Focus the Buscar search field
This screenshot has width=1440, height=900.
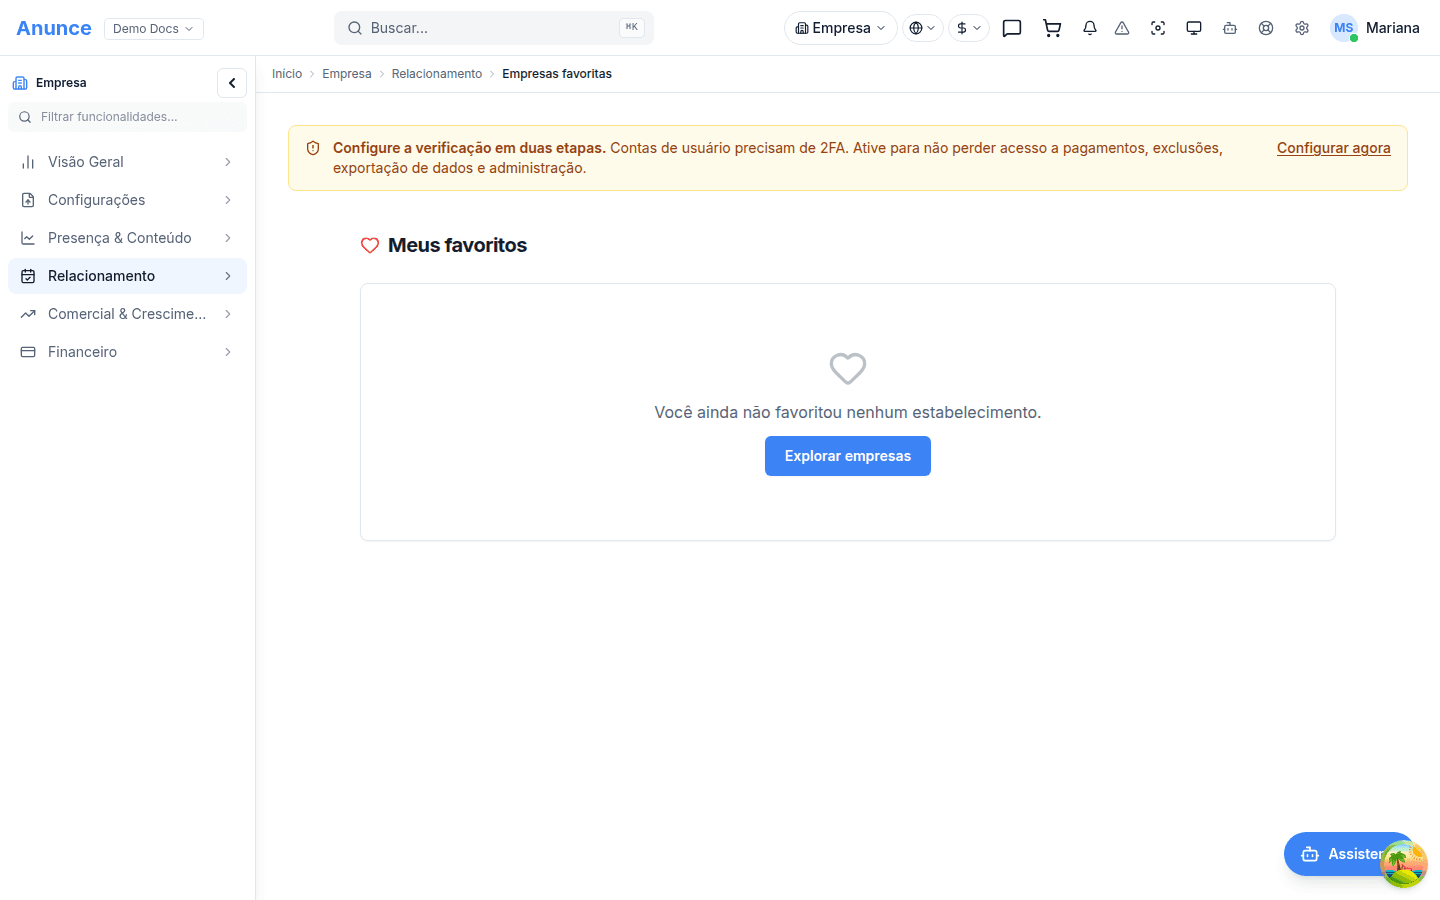[494, 28]
